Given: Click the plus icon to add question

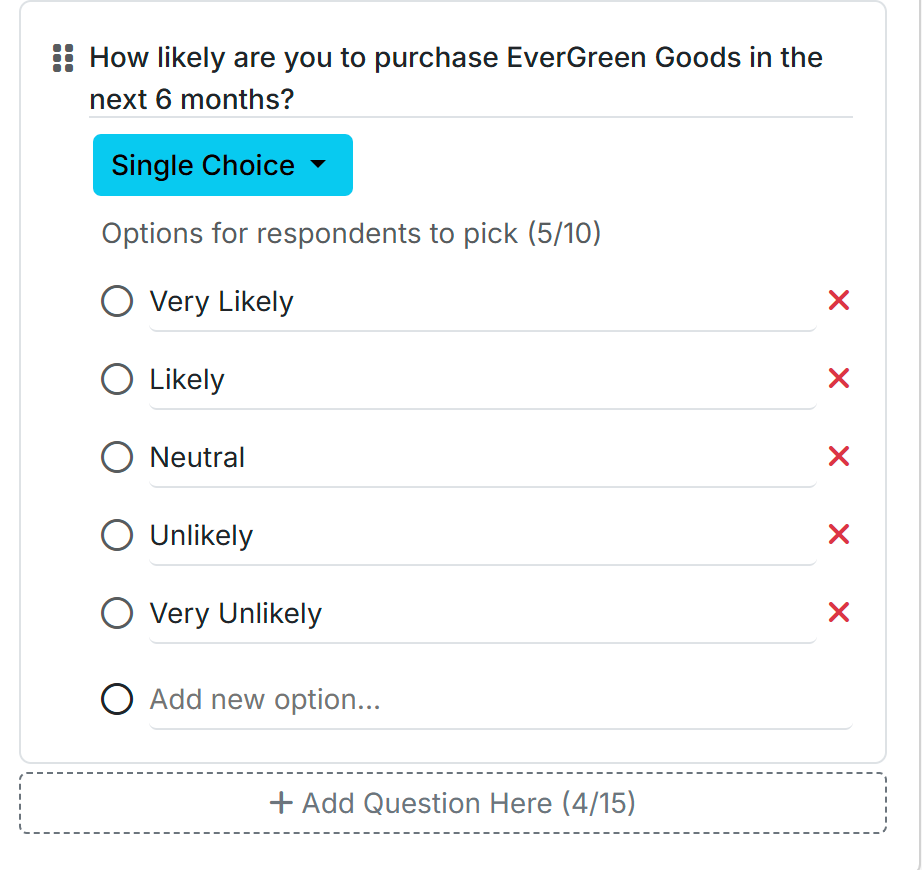Looking at the screenshot, I should tap(281, 803).
